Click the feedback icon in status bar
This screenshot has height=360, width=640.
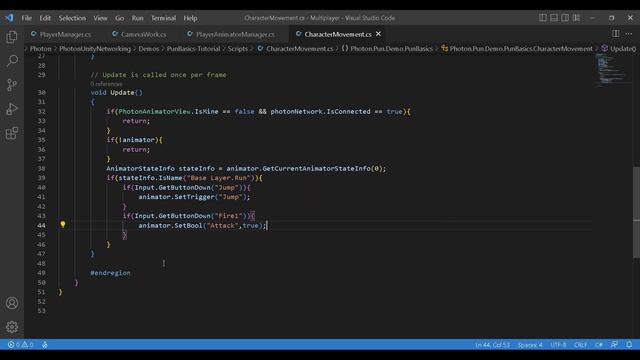click(x=614, y=345)
